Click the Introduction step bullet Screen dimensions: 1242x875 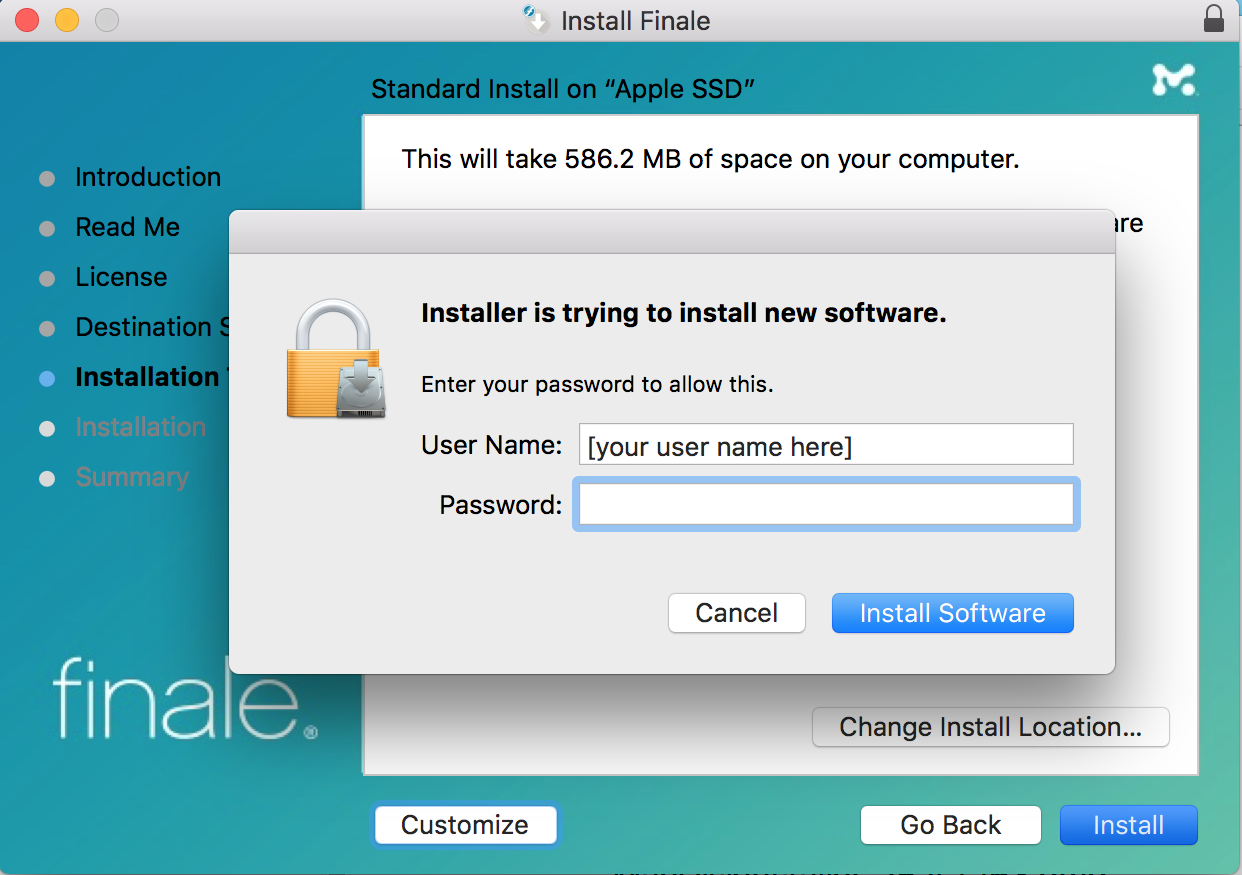coord(47,179)
